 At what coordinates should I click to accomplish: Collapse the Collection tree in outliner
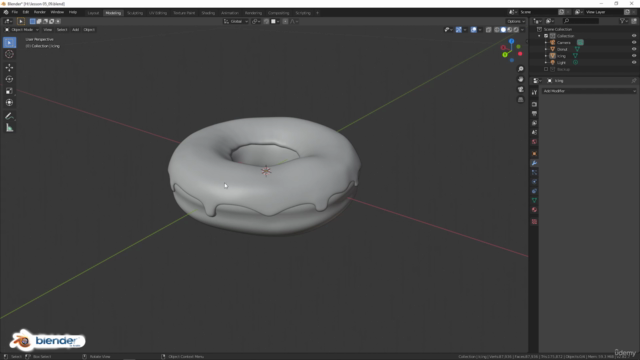(540, 36)
